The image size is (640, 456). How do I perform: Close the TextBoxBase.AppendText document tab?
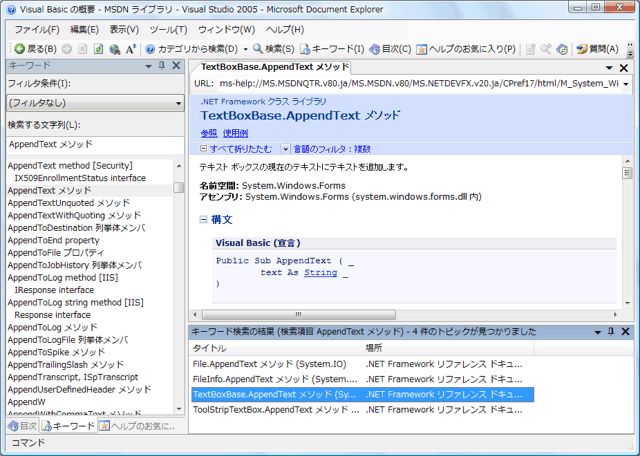point(624,68)
